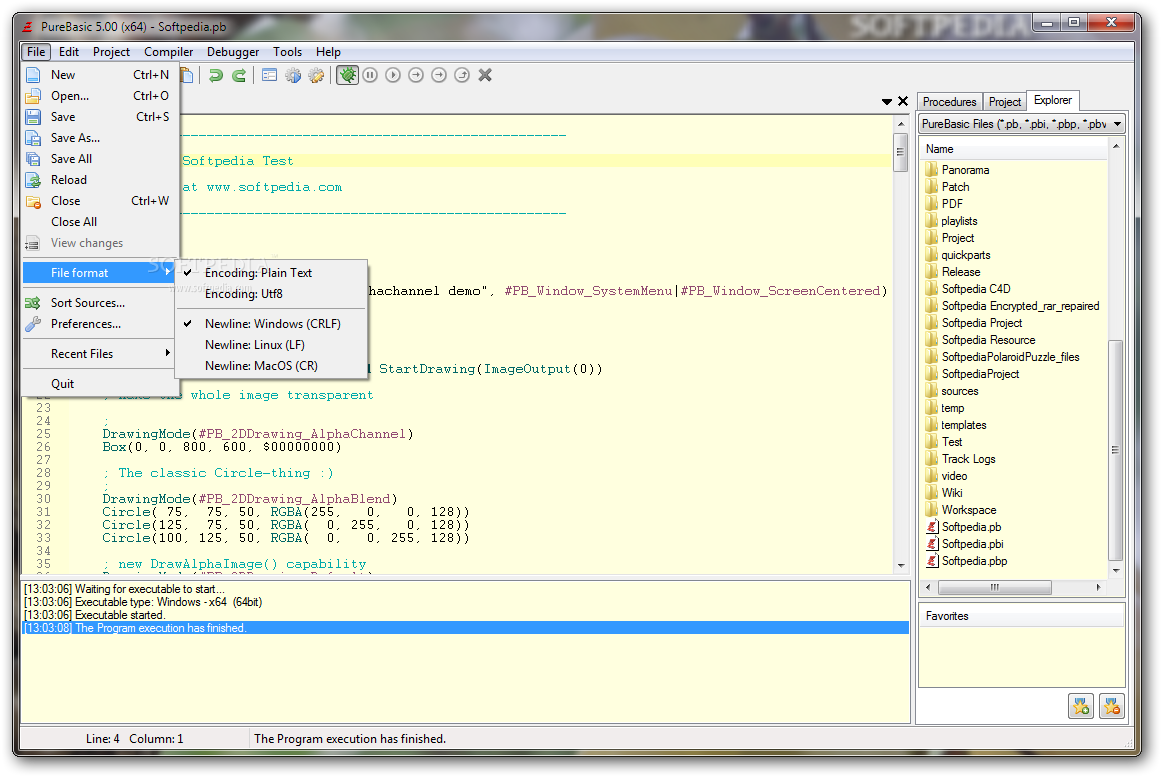Toggle the green bug debugger button
Viewport: 1162px width, 777px height.
click(x=348, y=75)
